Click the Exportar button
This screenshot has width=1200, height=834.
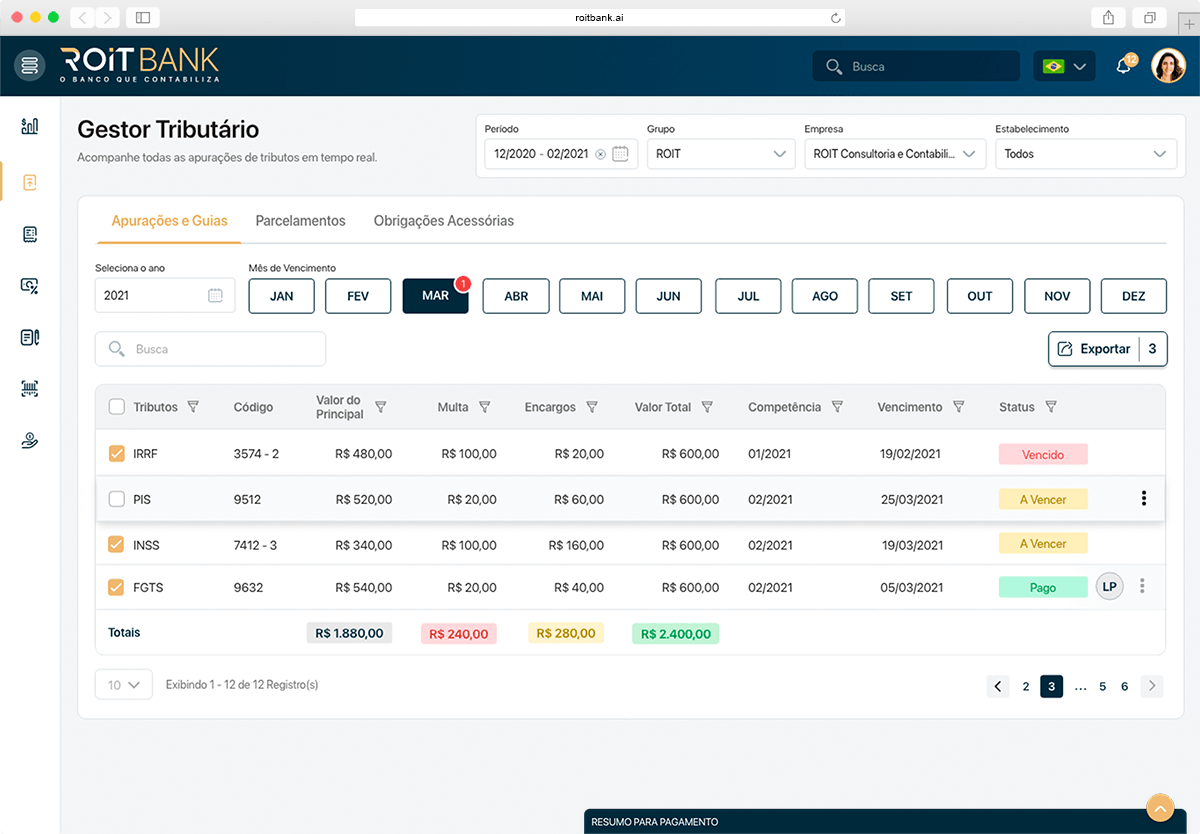pos(1094,349)
